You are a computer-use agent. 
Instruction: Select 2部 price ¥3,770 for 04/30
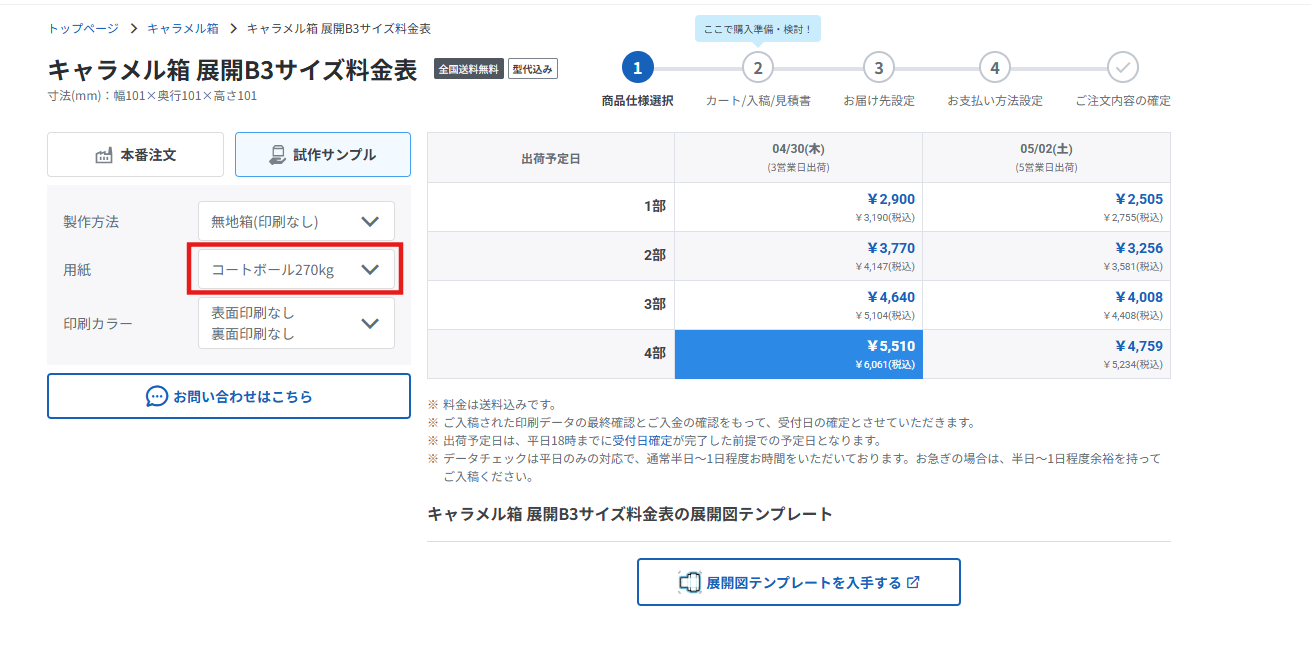click(x=798, y=256)
